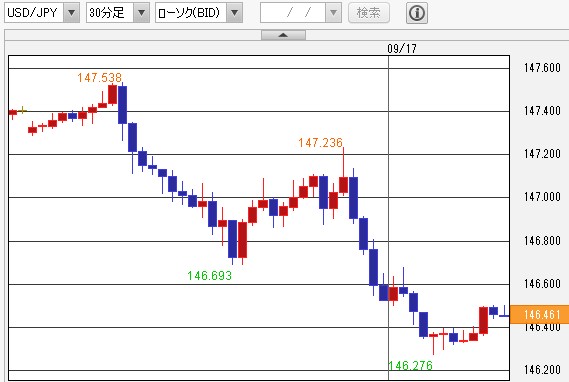The image size is (569, 382).
Task: Click the tall blue candle below 147.538
Action: pyautogui.click(x=123, y=105)
